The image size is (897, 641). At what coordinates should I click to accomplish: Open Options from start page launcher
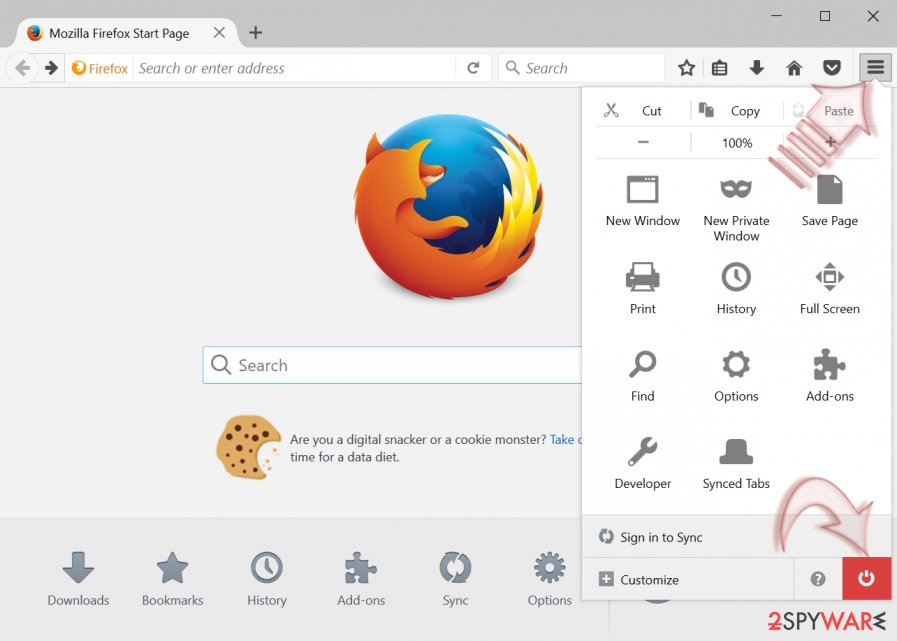coord(549,579)
